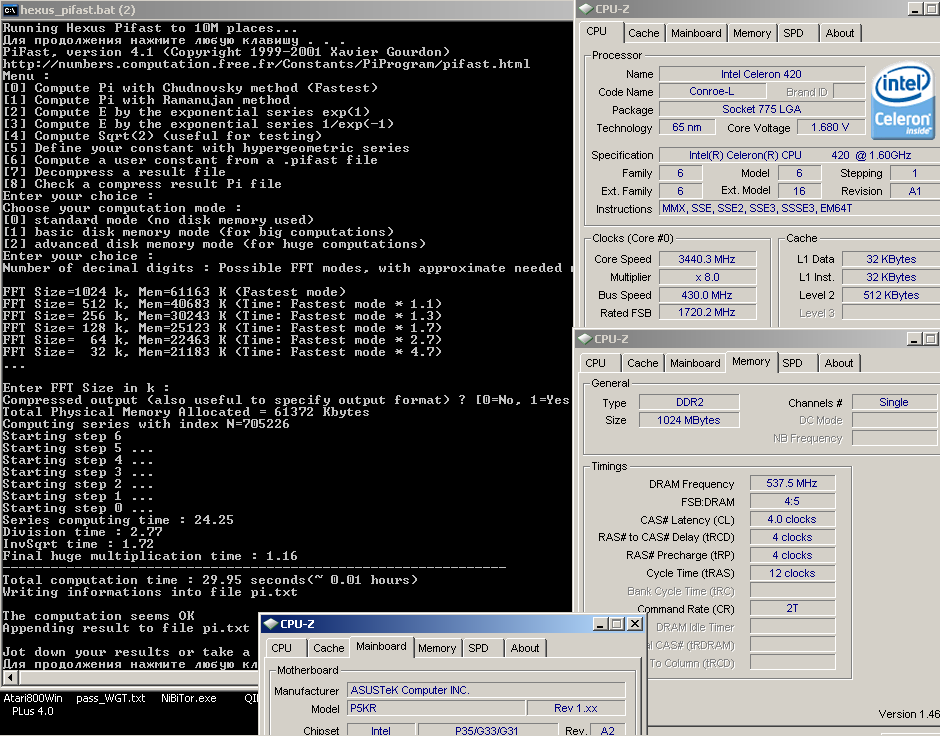Click the NiBiTor.exe desktop file
Image resolution: width=940 pixels, height=736 pixels.
point(189,698)
